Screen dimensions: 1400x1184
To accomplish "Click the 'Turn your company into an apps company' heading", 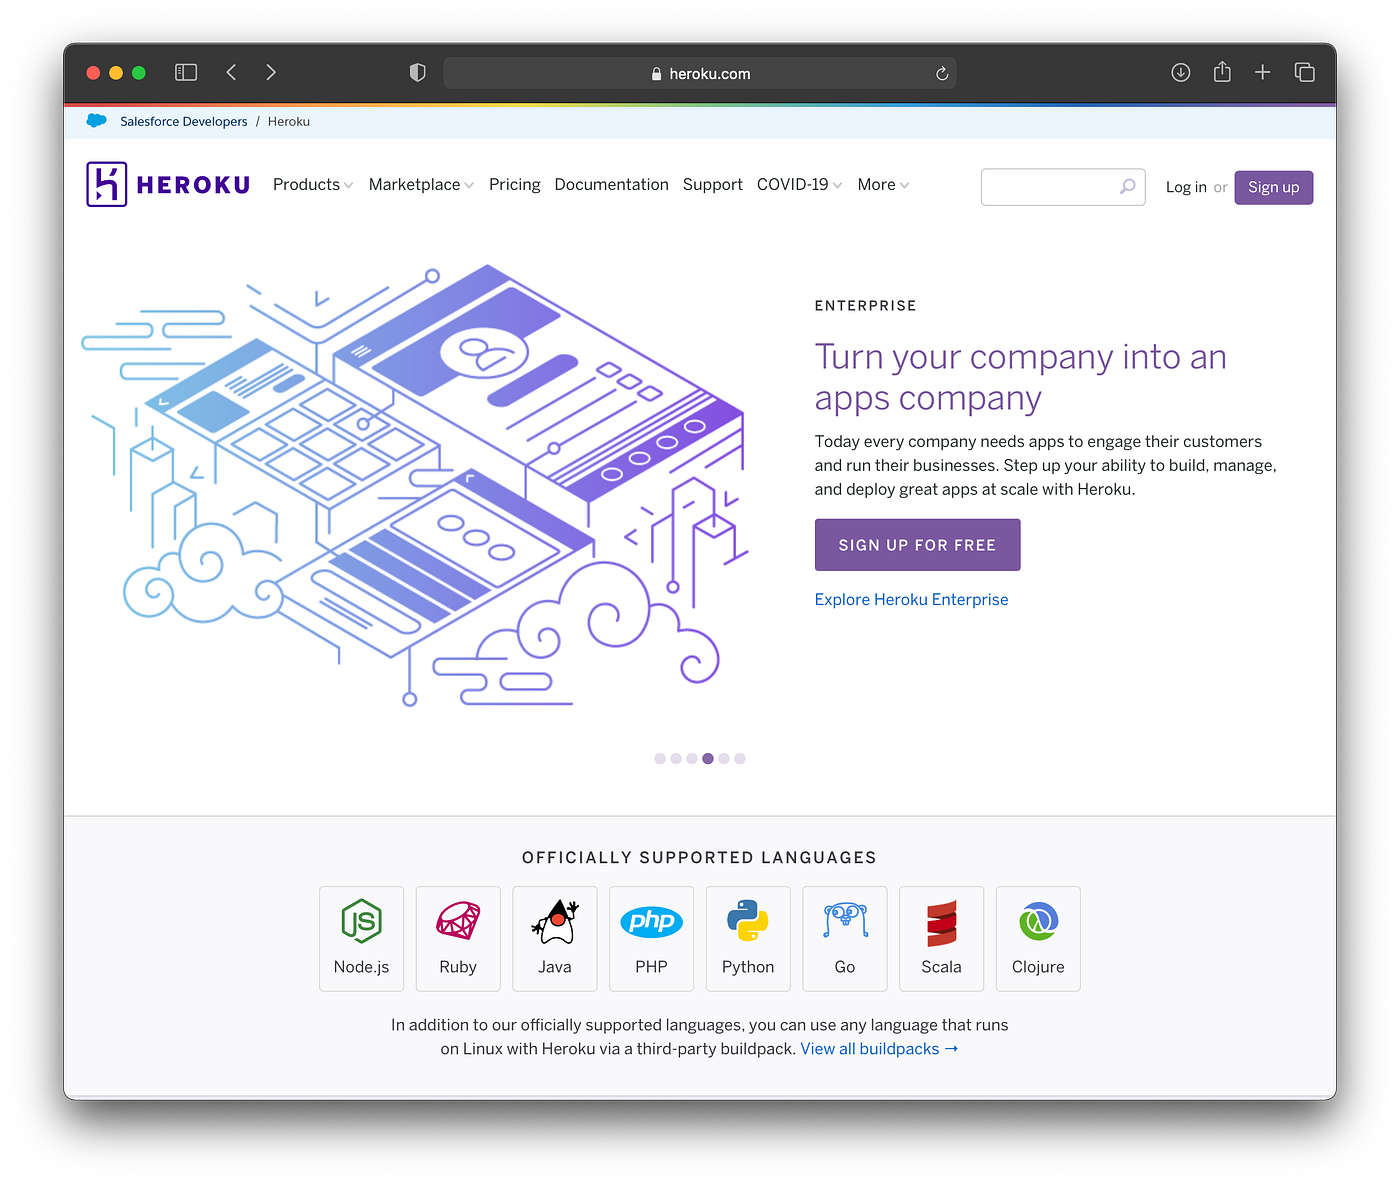I will tap(1020, 377).
